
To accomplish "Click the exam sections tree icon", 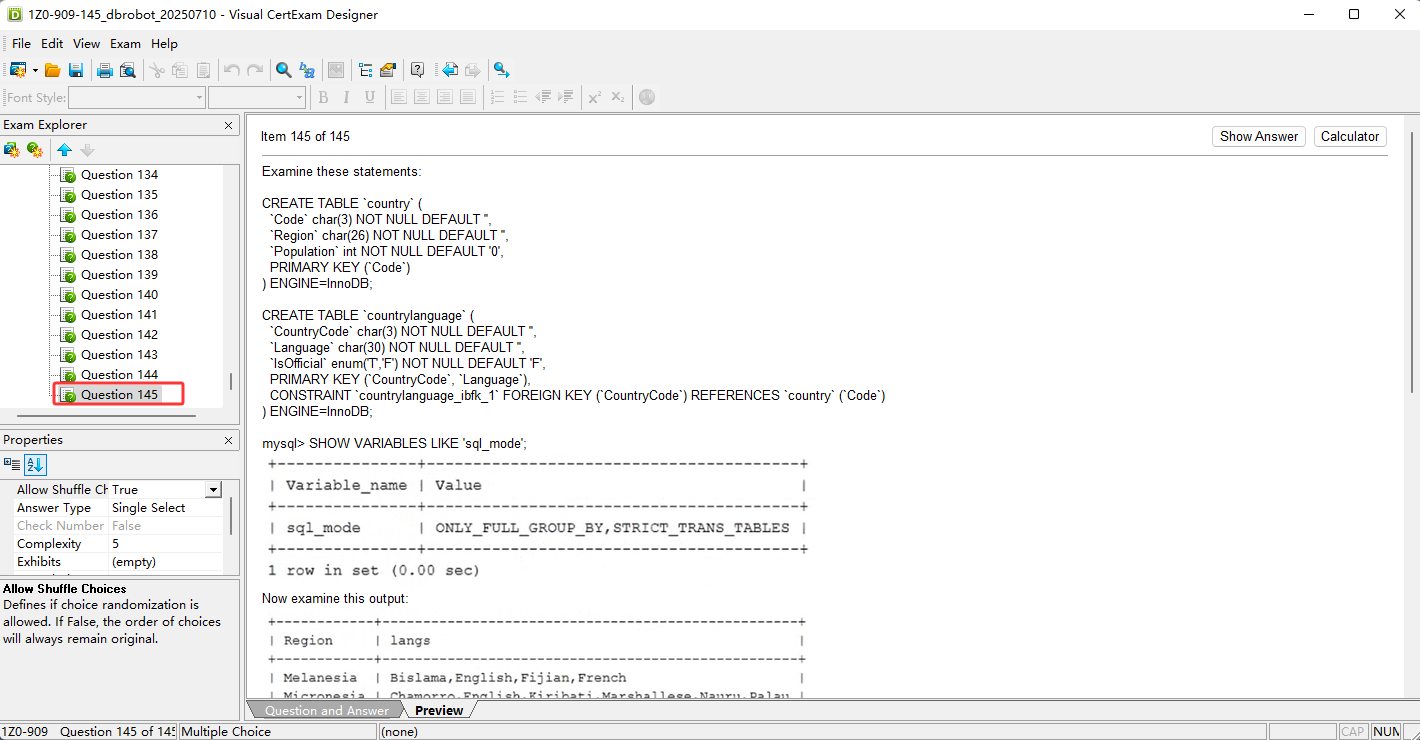I will click(x=365, y=70).
